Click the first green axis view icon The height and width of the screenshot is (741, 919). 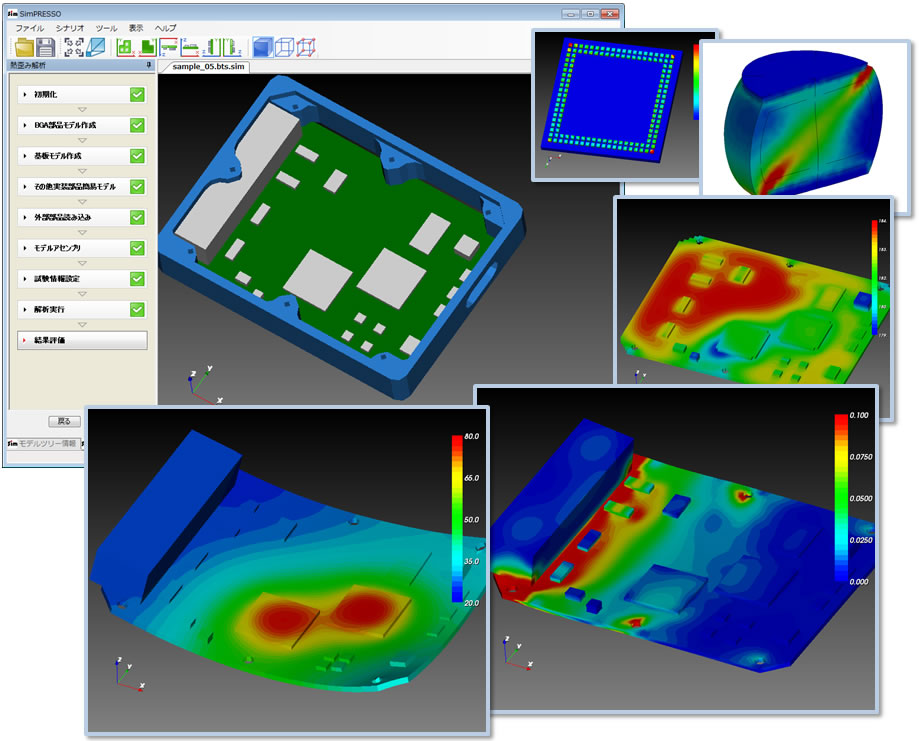click(125, 47)
